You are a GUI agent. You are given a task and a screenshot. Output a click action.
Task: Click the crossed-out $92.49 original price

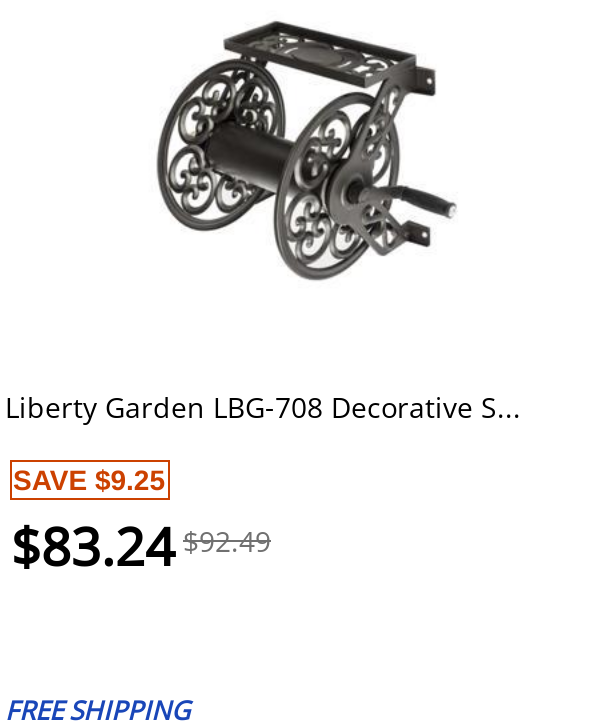click(x=227, y=542)
